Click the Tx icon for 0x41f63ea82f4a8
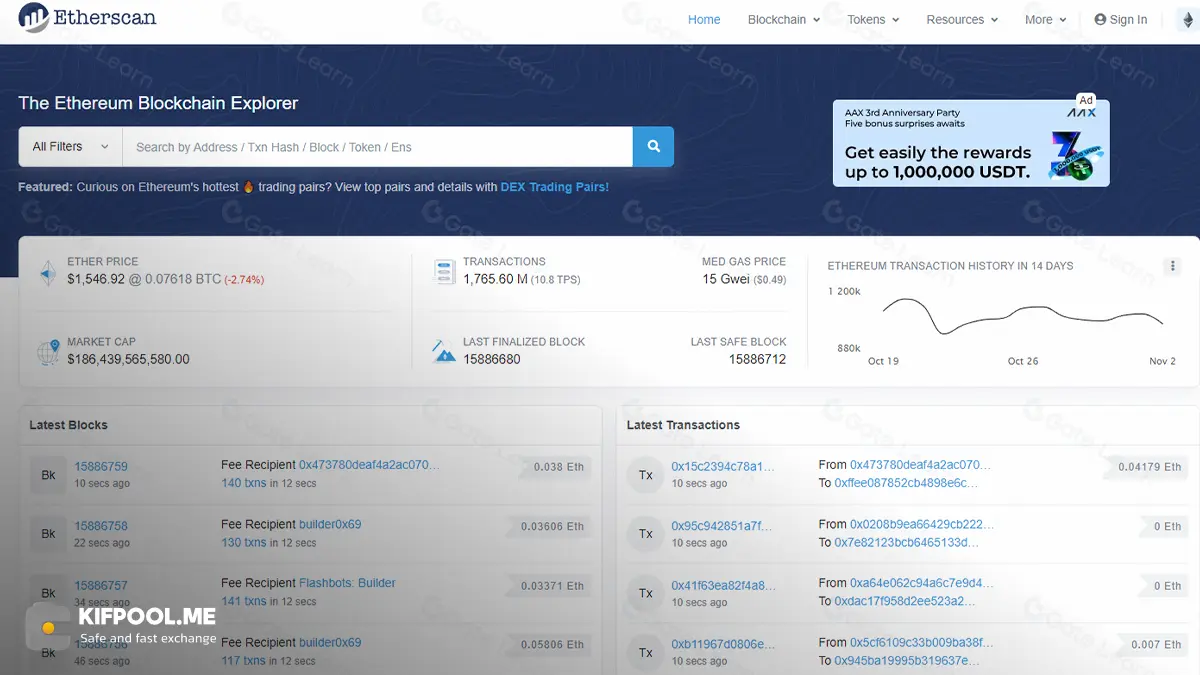 pos(646,593)
